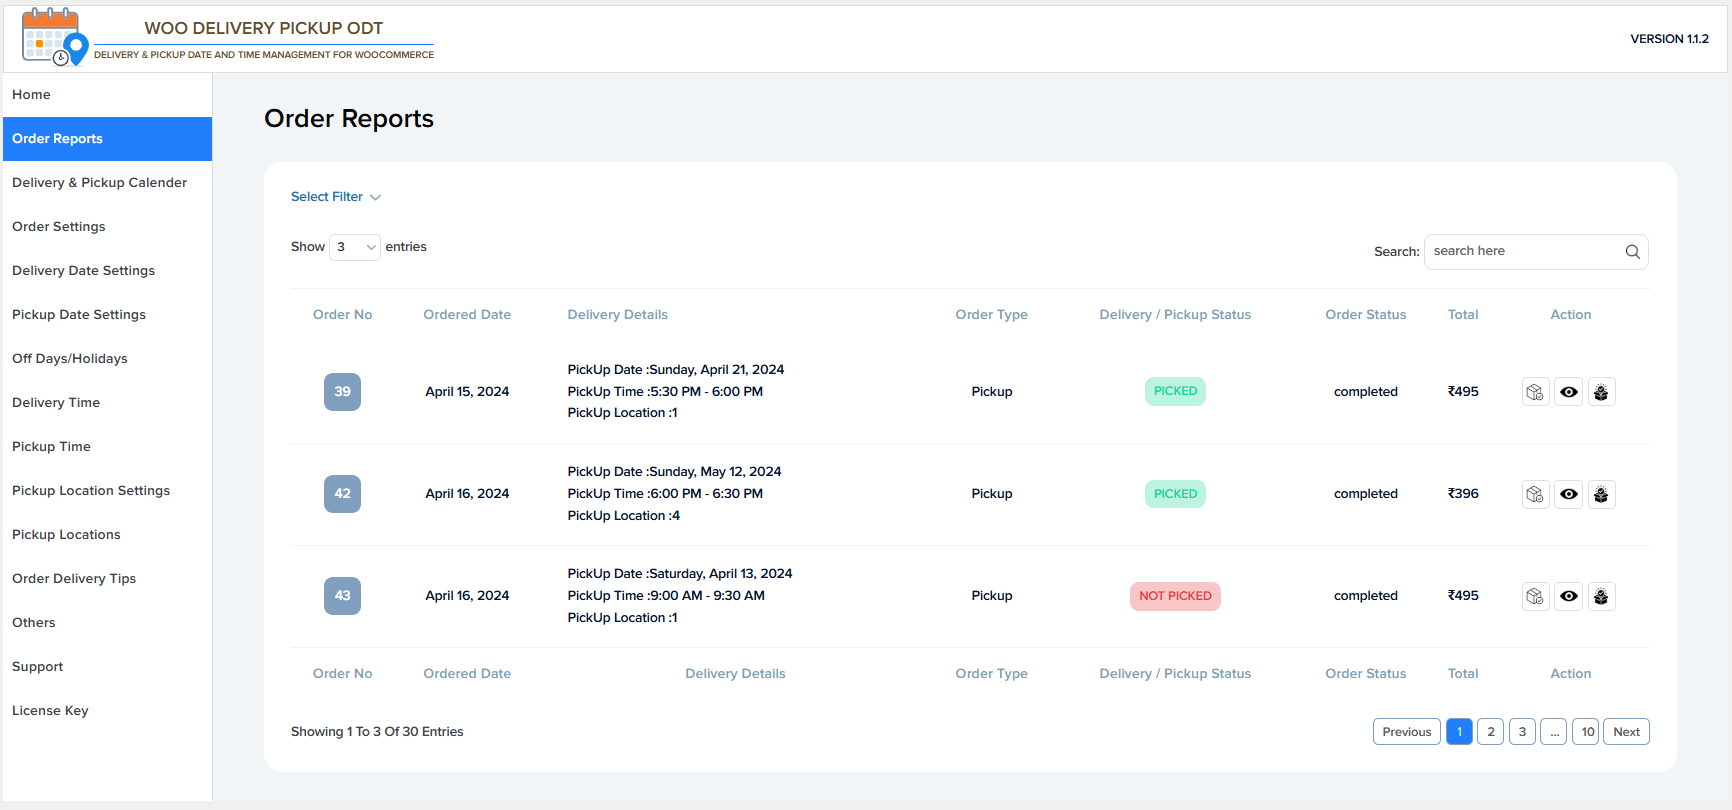Open Delivery & Pickup Calender menu item
Image resolution: width=1732 pixels, height=810 pixels.
(x=99, y=183)
